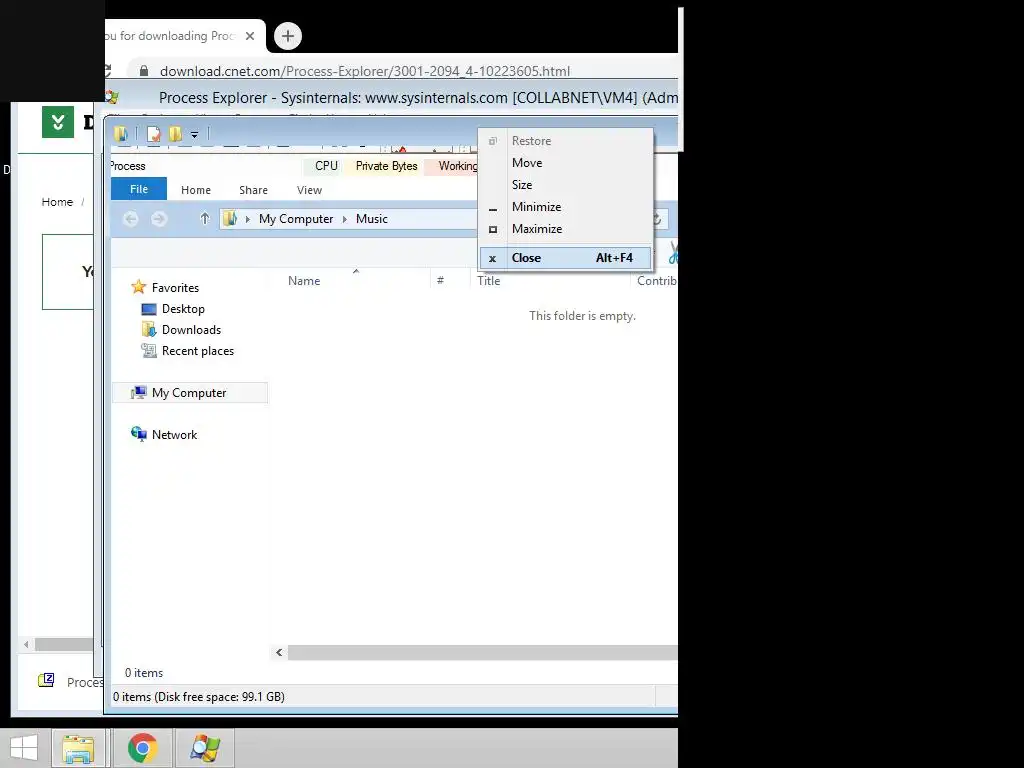The width and height of the screenshot is (1024, 768).
Task: Open Downloads in the navigation pane
Action: 191,330
